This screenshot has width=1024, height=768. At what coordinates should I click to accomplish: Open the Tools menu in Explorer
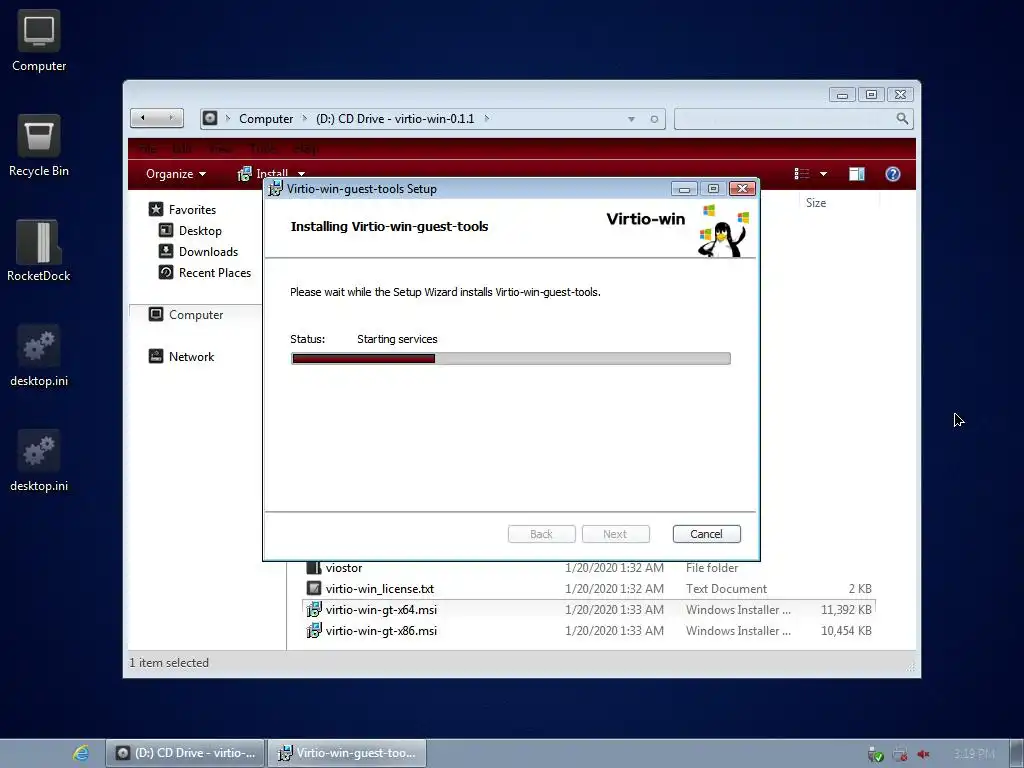point(263,149)
